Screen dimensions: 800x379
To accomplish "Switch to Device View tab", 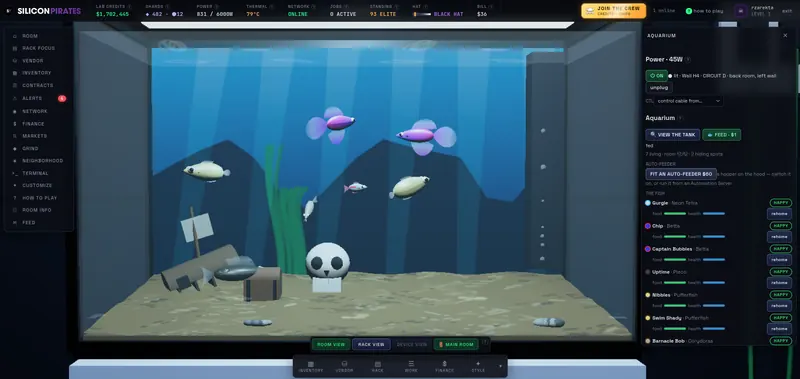I will 412,344.
